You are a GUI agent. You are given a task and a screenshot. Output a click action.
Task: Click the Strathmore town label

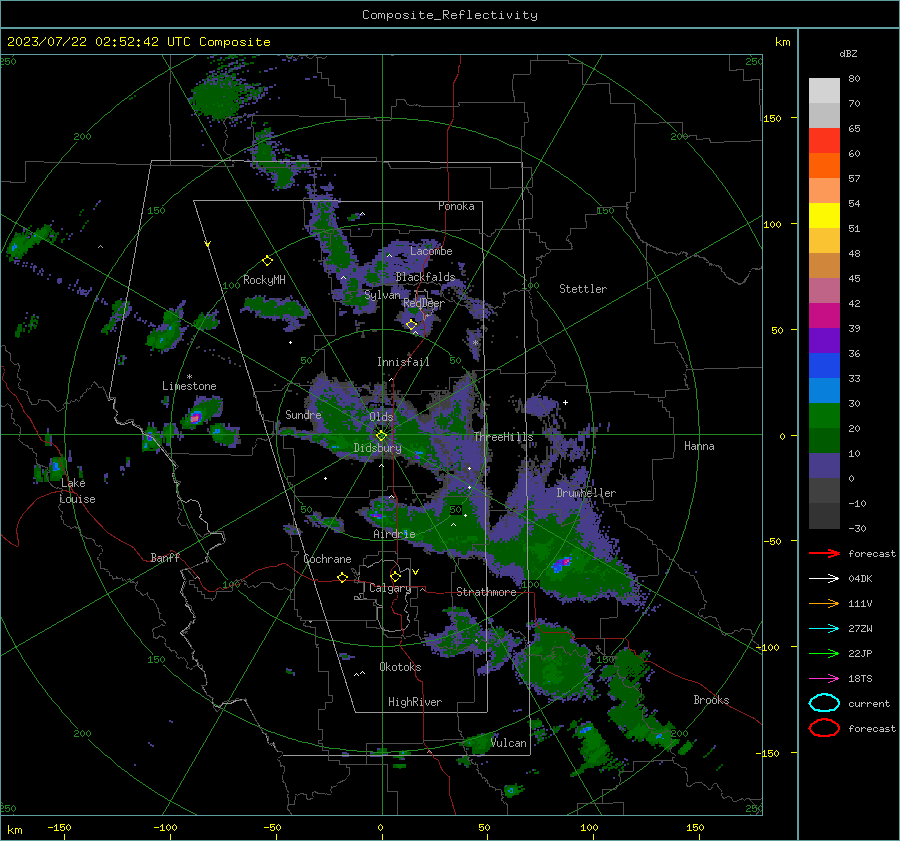(x=486, y=592)
